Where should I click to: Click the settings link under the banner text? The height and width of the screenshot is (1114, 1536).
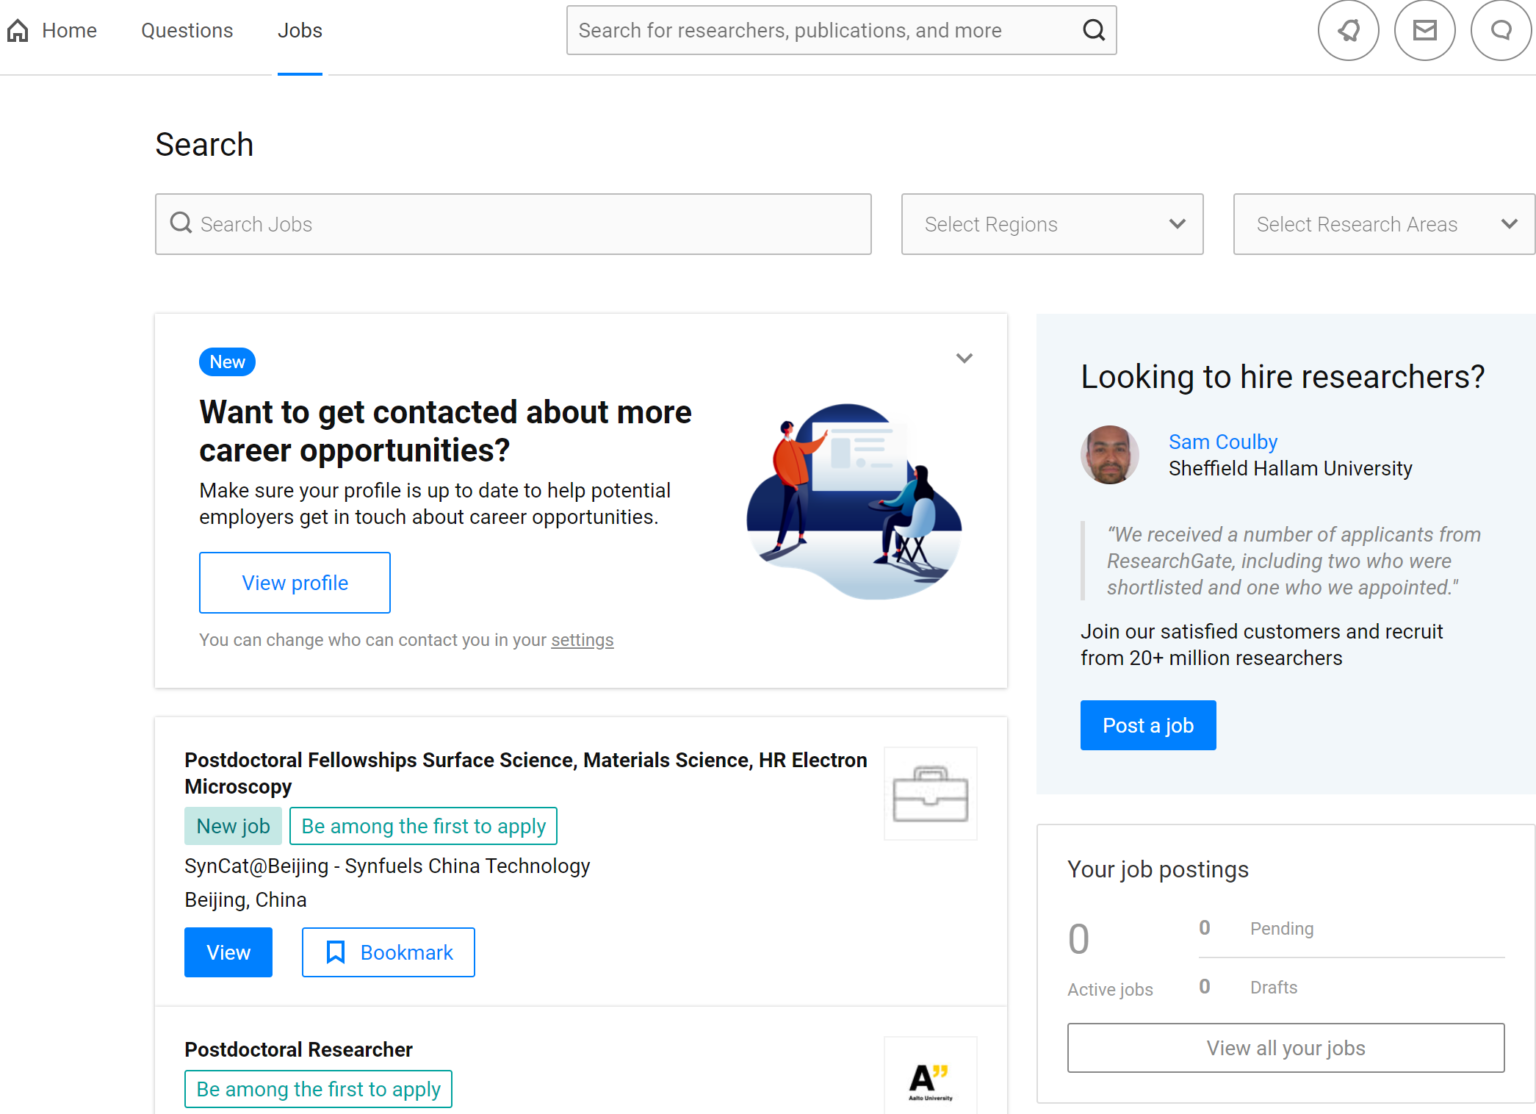point(581,639)
